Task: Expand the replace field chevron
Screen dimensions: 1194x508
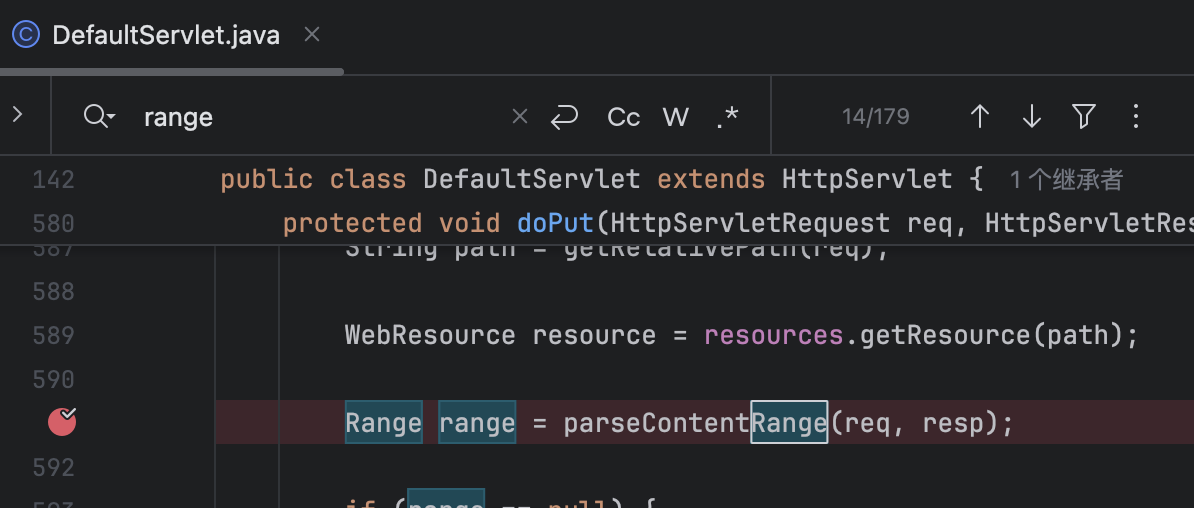Action: [x=17, y=115]
